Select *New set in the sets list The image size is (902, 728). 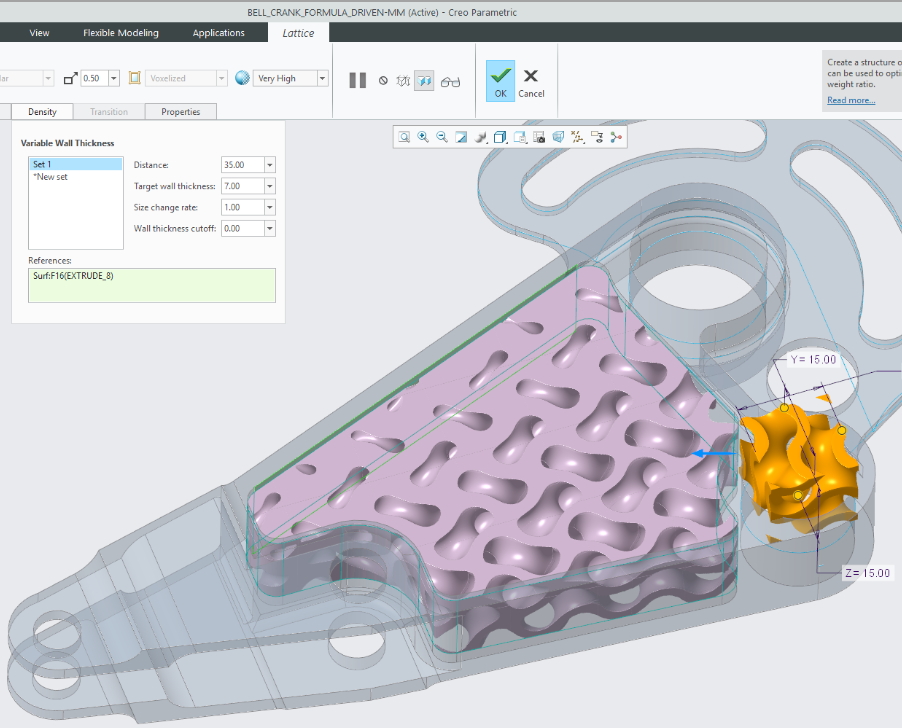pyautogui.click(x=50, y=177)
